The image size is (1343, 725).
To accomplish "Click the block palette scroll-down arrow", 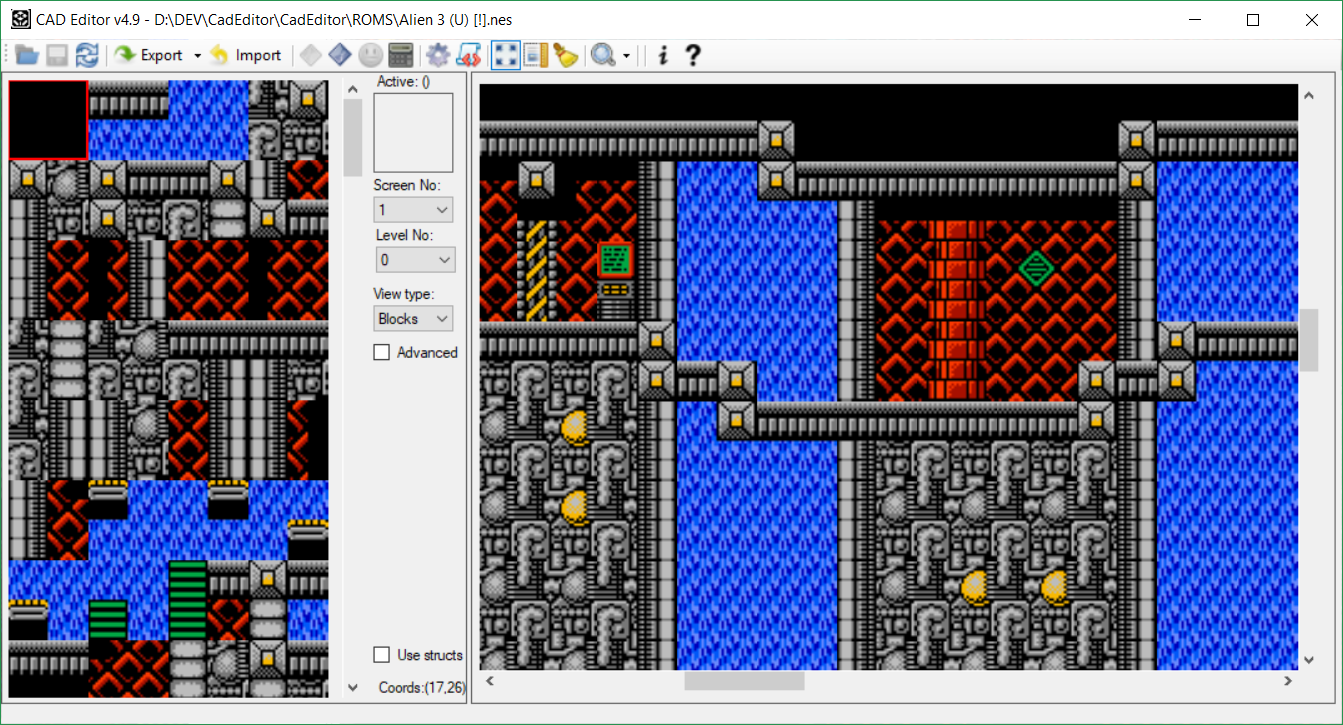I will tap(352, 688).
